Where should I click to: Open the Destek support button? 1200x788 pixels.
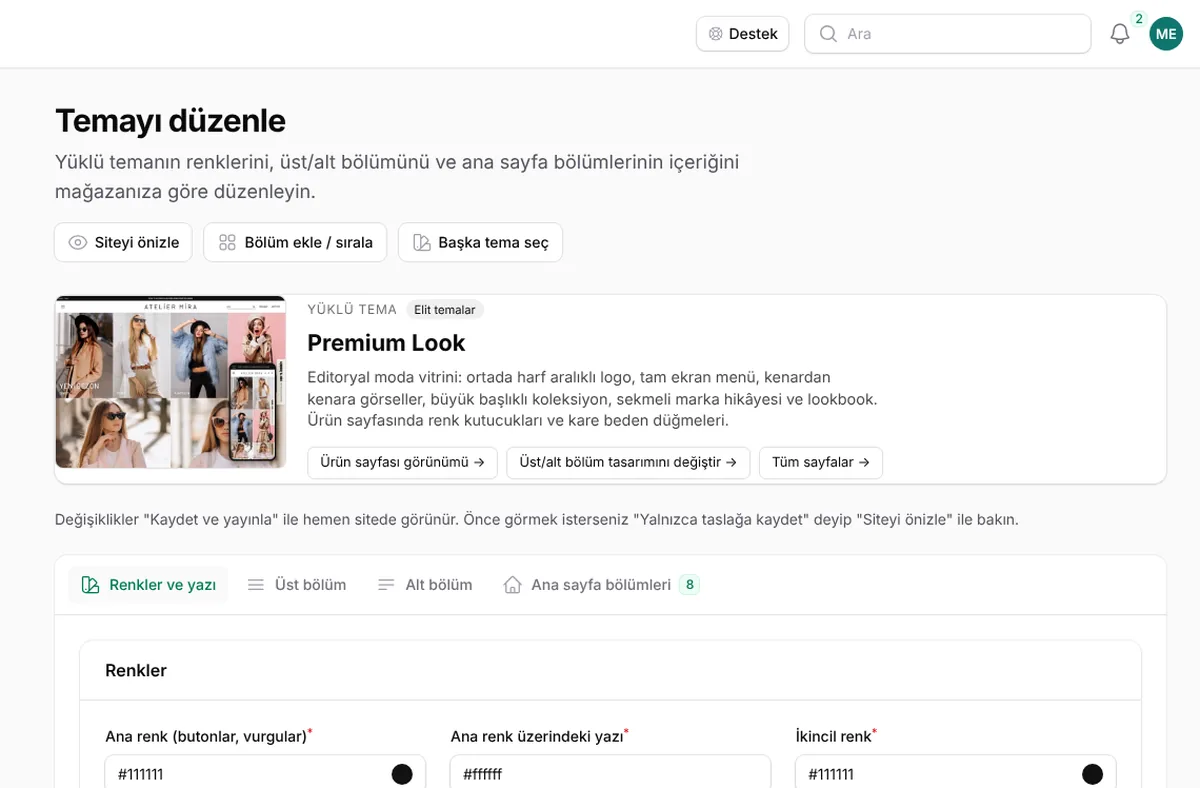coord(742,34)
